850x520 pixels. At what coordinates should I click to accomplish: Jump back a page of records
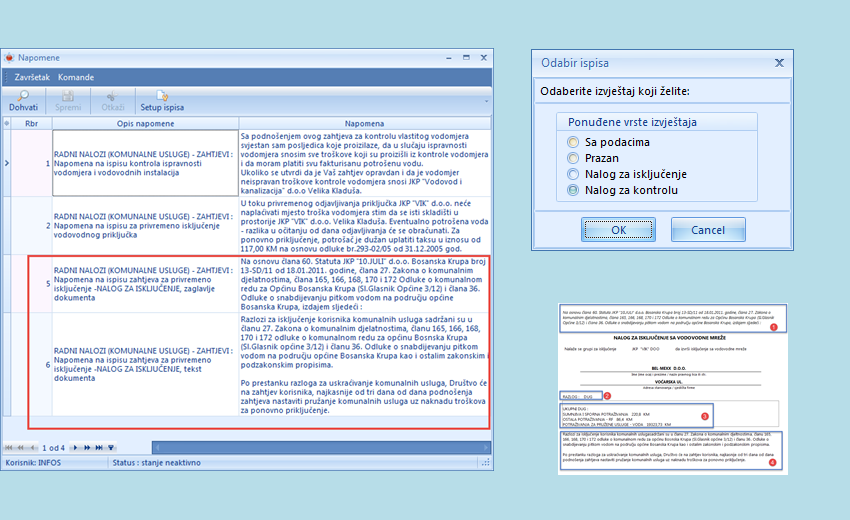point(21,448)
